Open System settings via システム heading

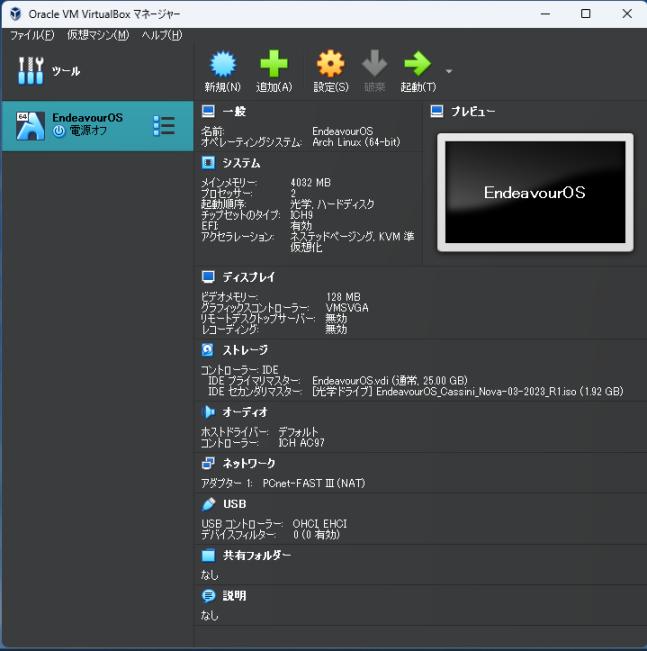point(241,163)
